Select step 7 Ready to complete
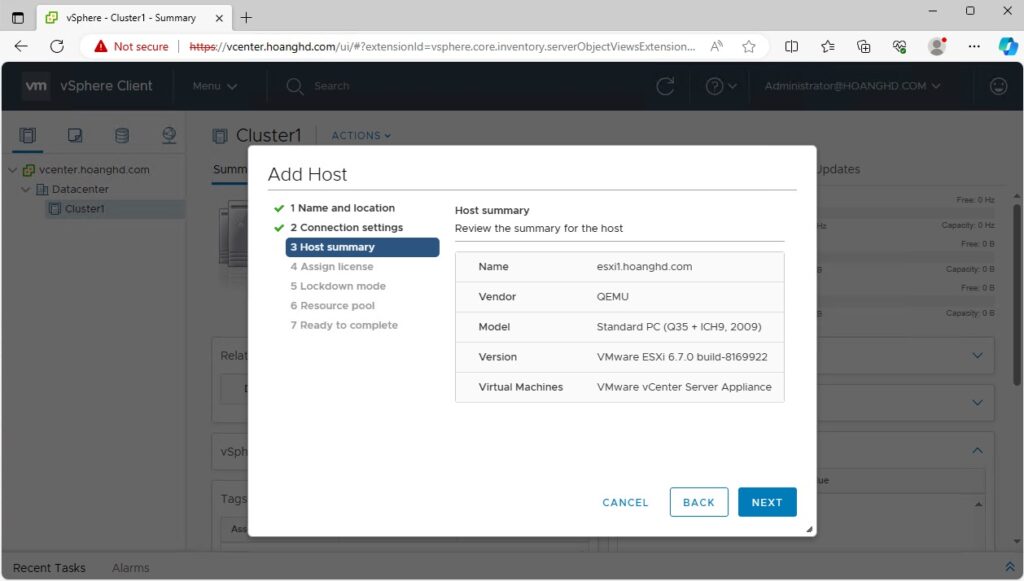1024x581 pixels. [x=344, y=325]
